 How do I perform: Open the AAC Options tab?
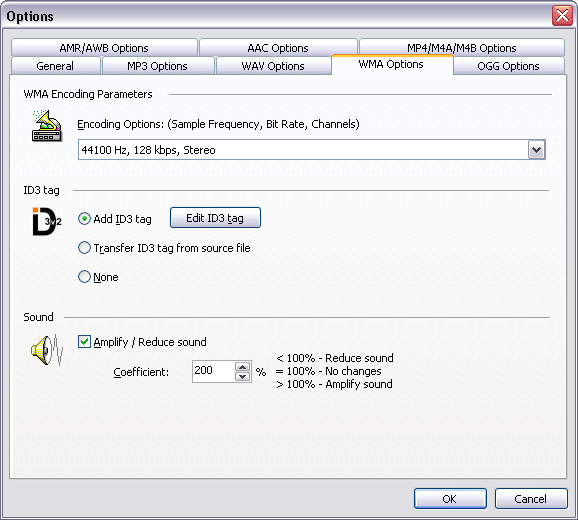pyautogui.click(x=278, y=48)
